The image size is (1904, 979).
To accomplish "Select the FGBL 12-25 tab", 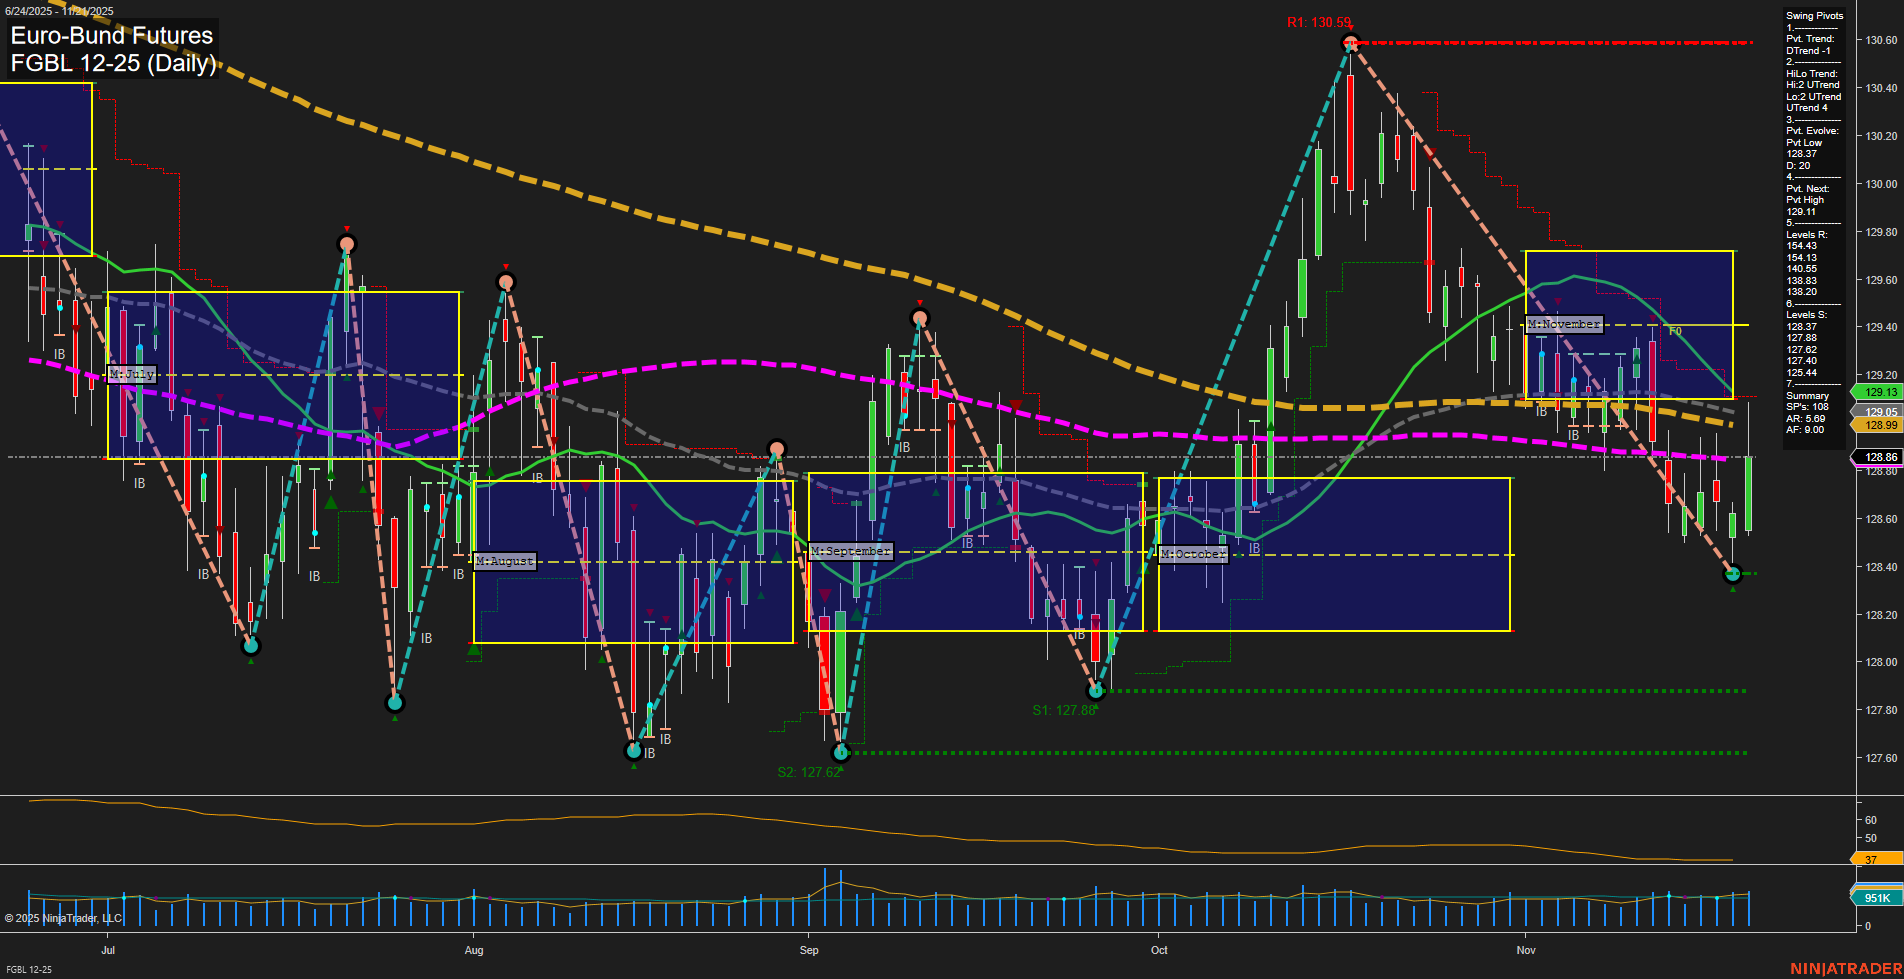I will [28, 970].
